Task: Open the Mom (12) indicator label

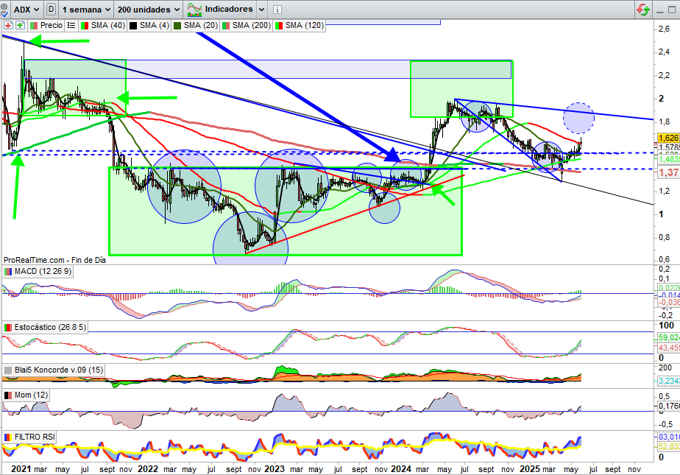Action: [x=31, y=395]
